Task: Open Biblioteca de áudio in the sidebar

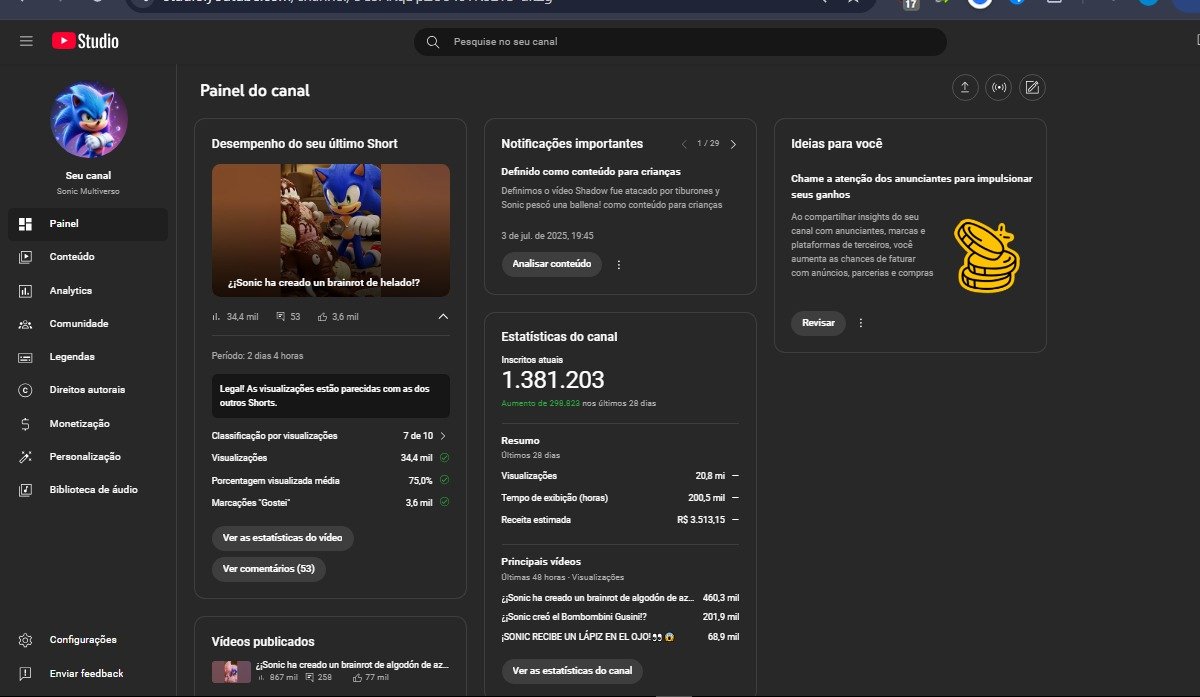Action: (88, 490)
